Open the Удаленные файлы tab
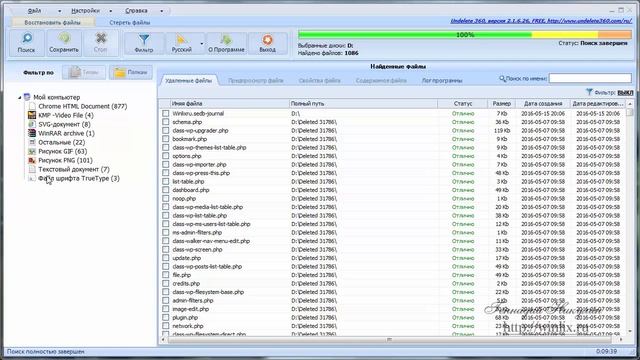Viewport: 640px width, 360px height. coord(189,80)
